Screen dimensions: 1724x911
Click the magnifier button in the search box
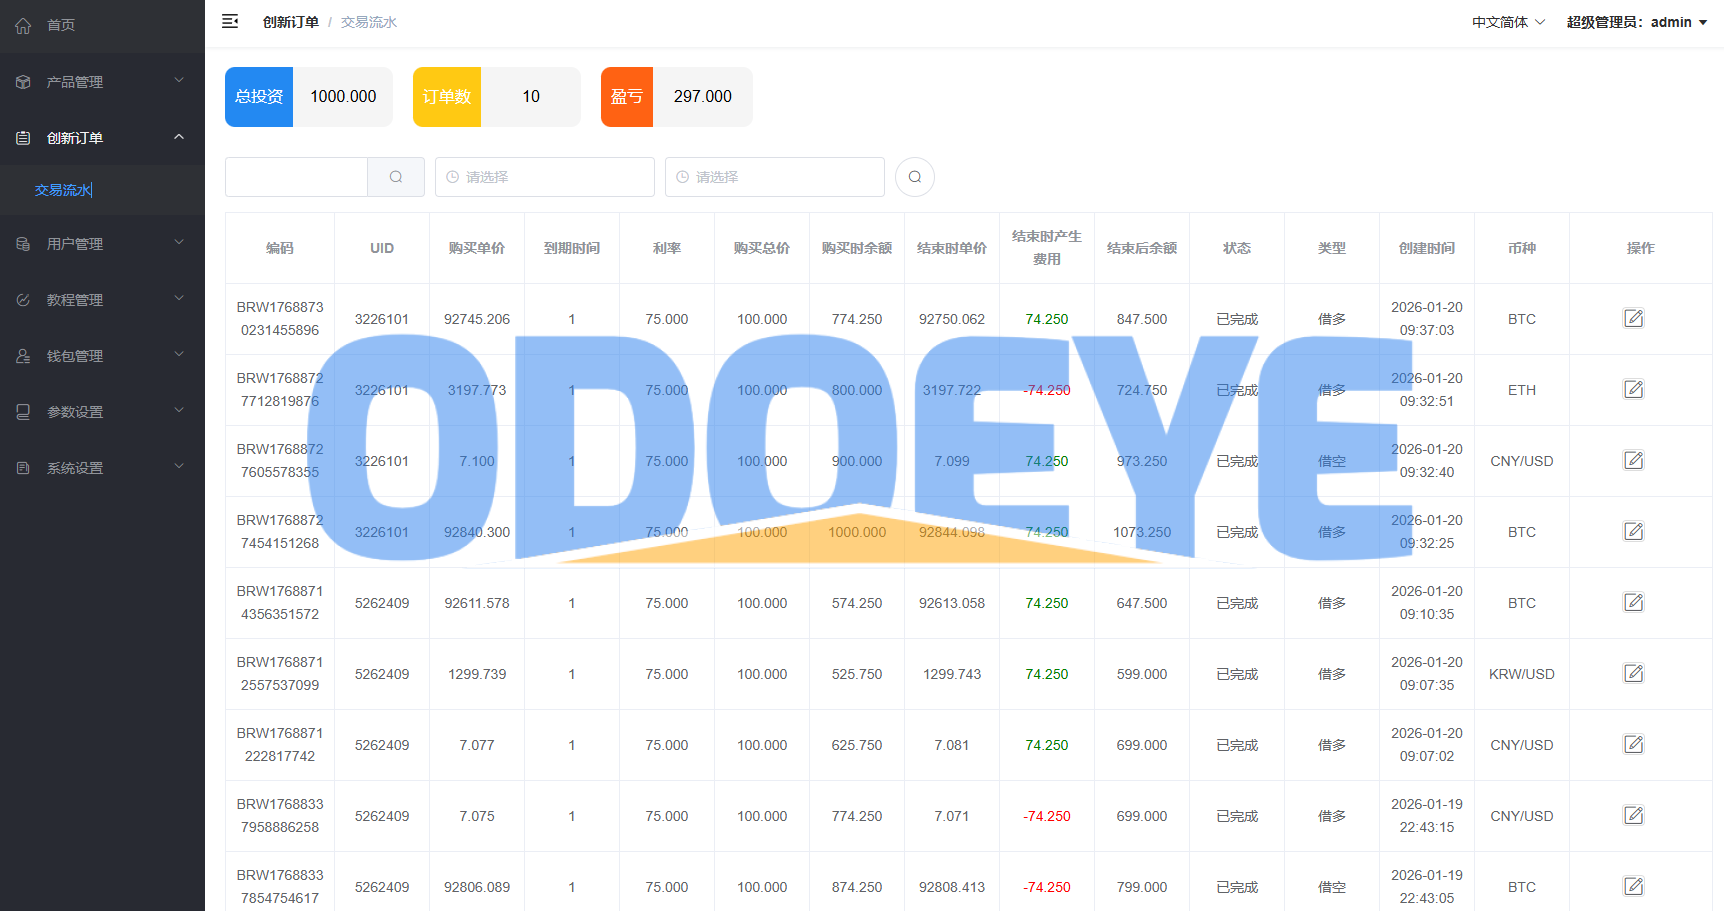pos(396,177)
